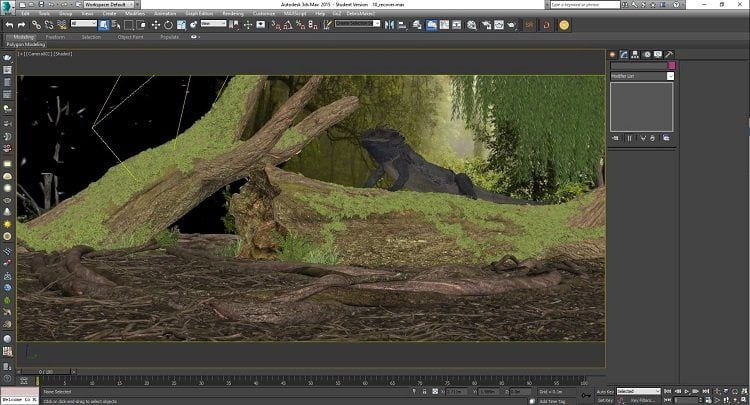Image resolution: width=750 pixels, height=405 pixels.
Task: Click the Select and Link chain icon
Action: click(36, 25)
